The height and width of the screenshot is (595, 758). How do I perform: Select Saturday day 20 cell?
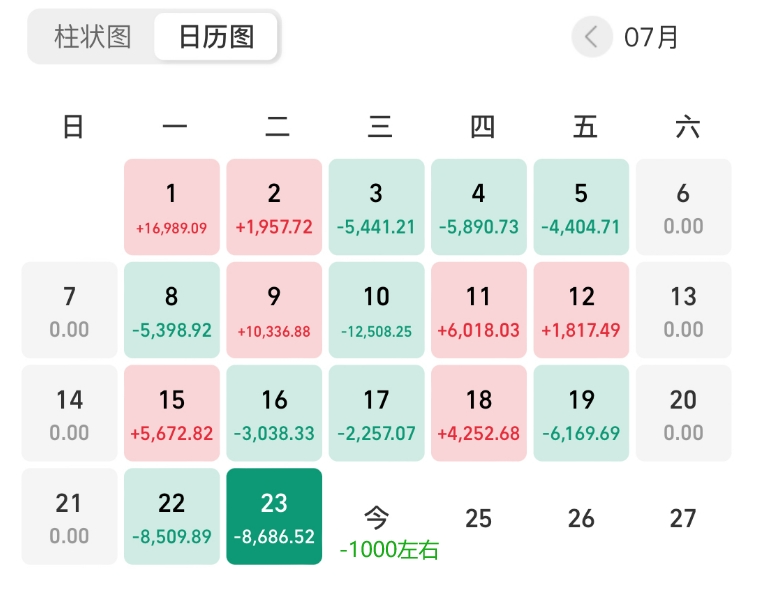(x=684, y=413)
